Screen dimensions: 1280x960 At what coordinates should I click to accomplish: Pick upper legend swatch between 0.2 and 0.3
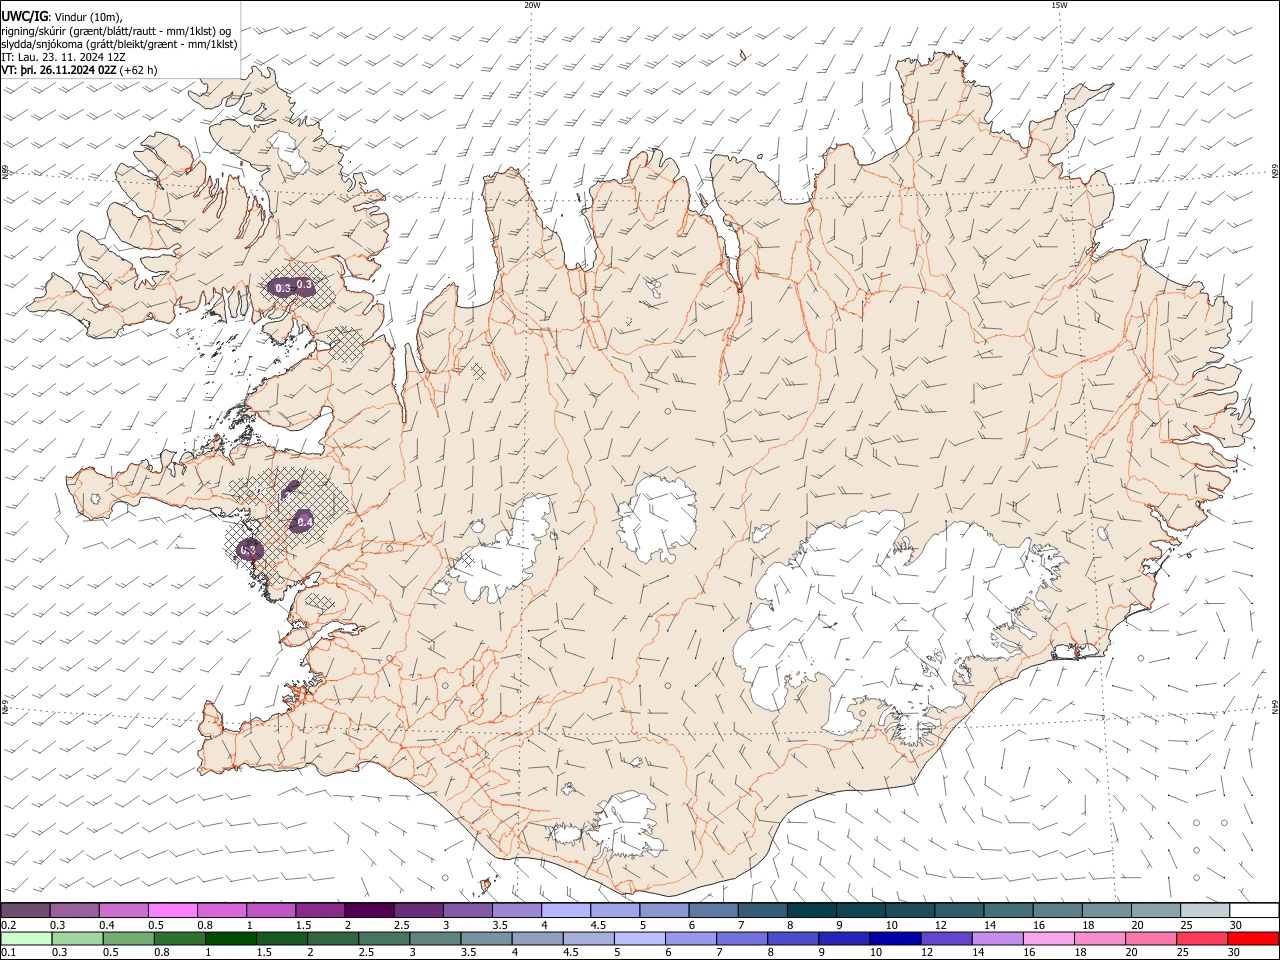[26, 911]
